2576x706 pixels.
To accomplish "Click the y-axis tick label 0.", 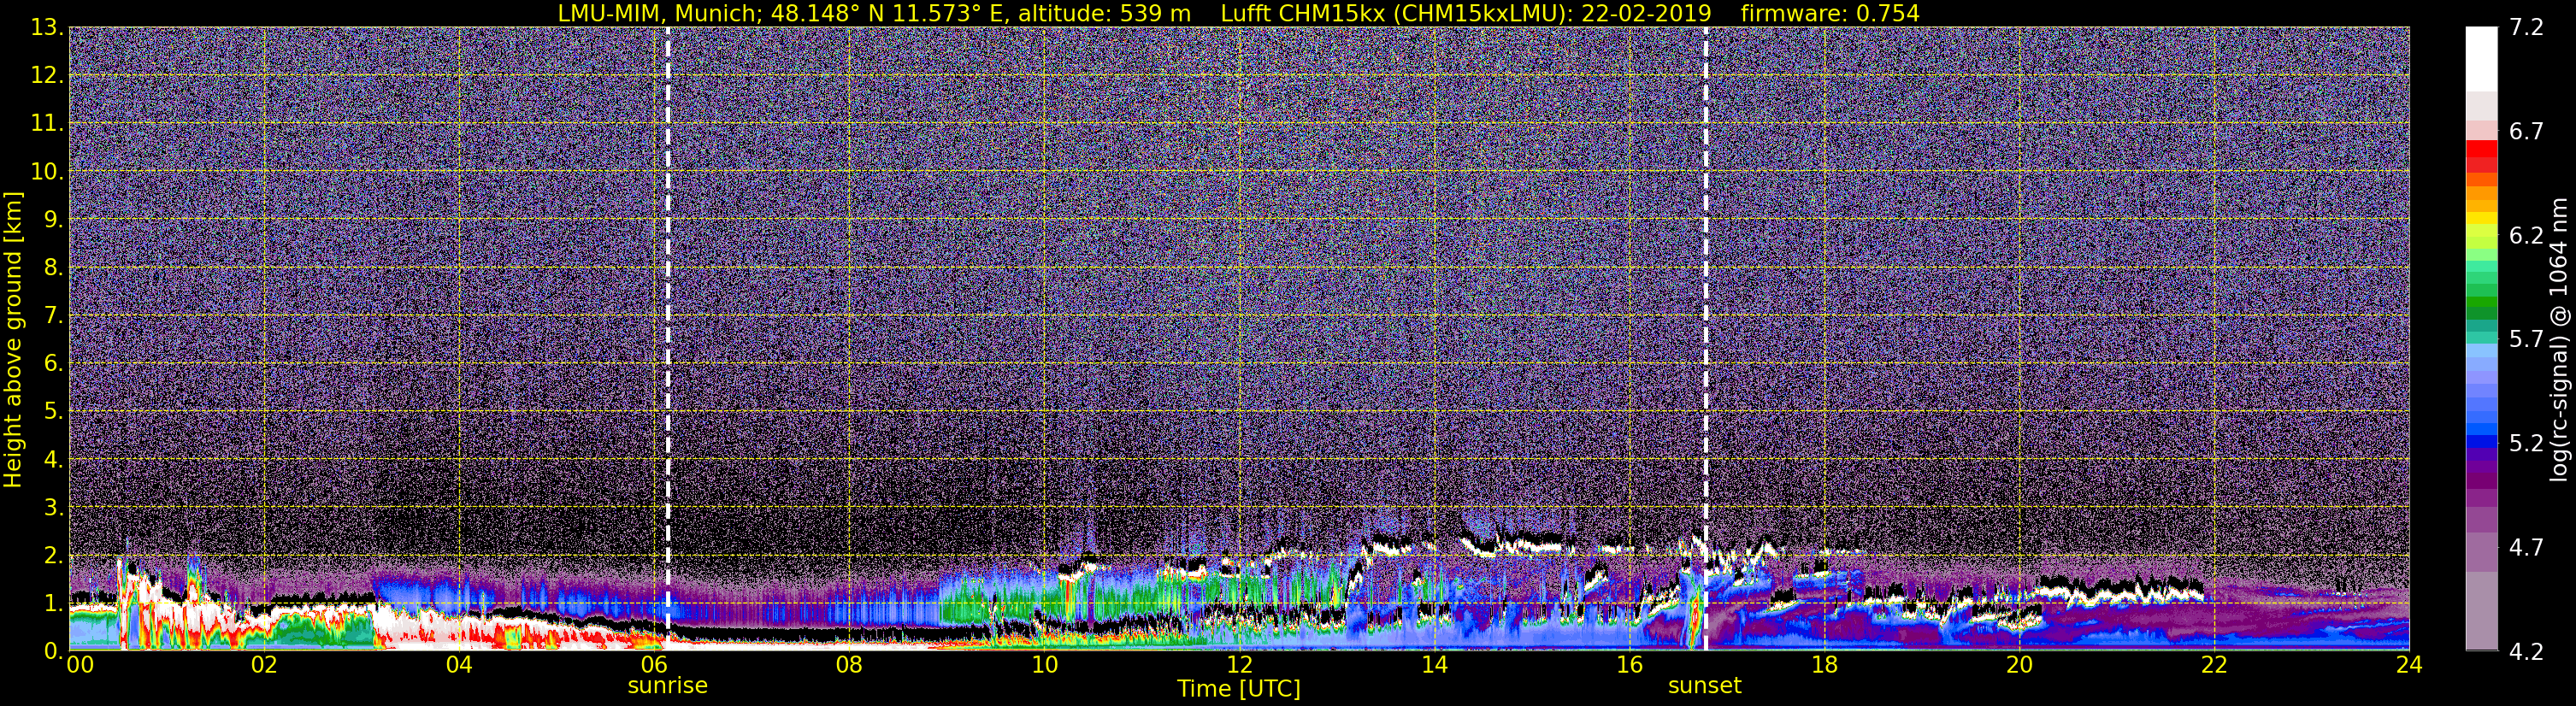I will tap(54, 650).
